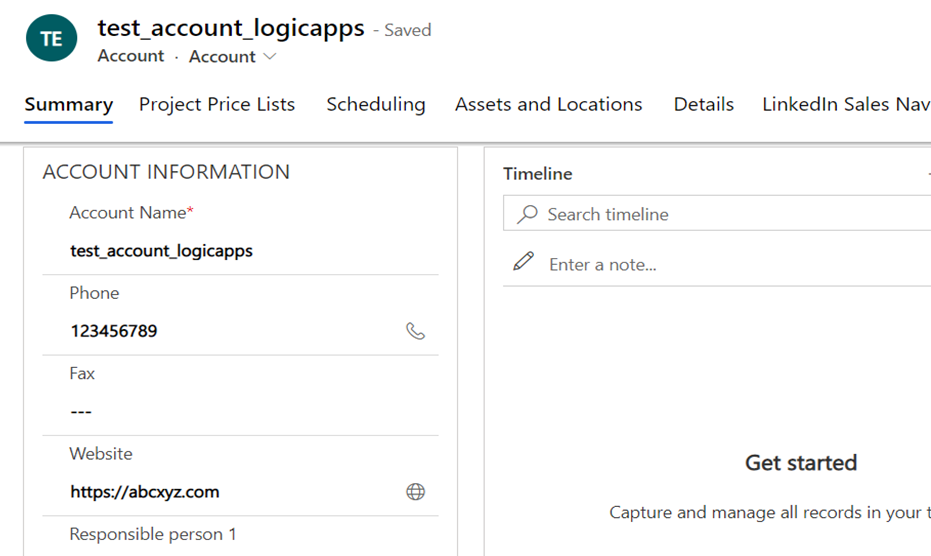The height and width of the screenshot is (556, 931).
Task: Go to the Scheduling tab
Action: coord(376,105)
